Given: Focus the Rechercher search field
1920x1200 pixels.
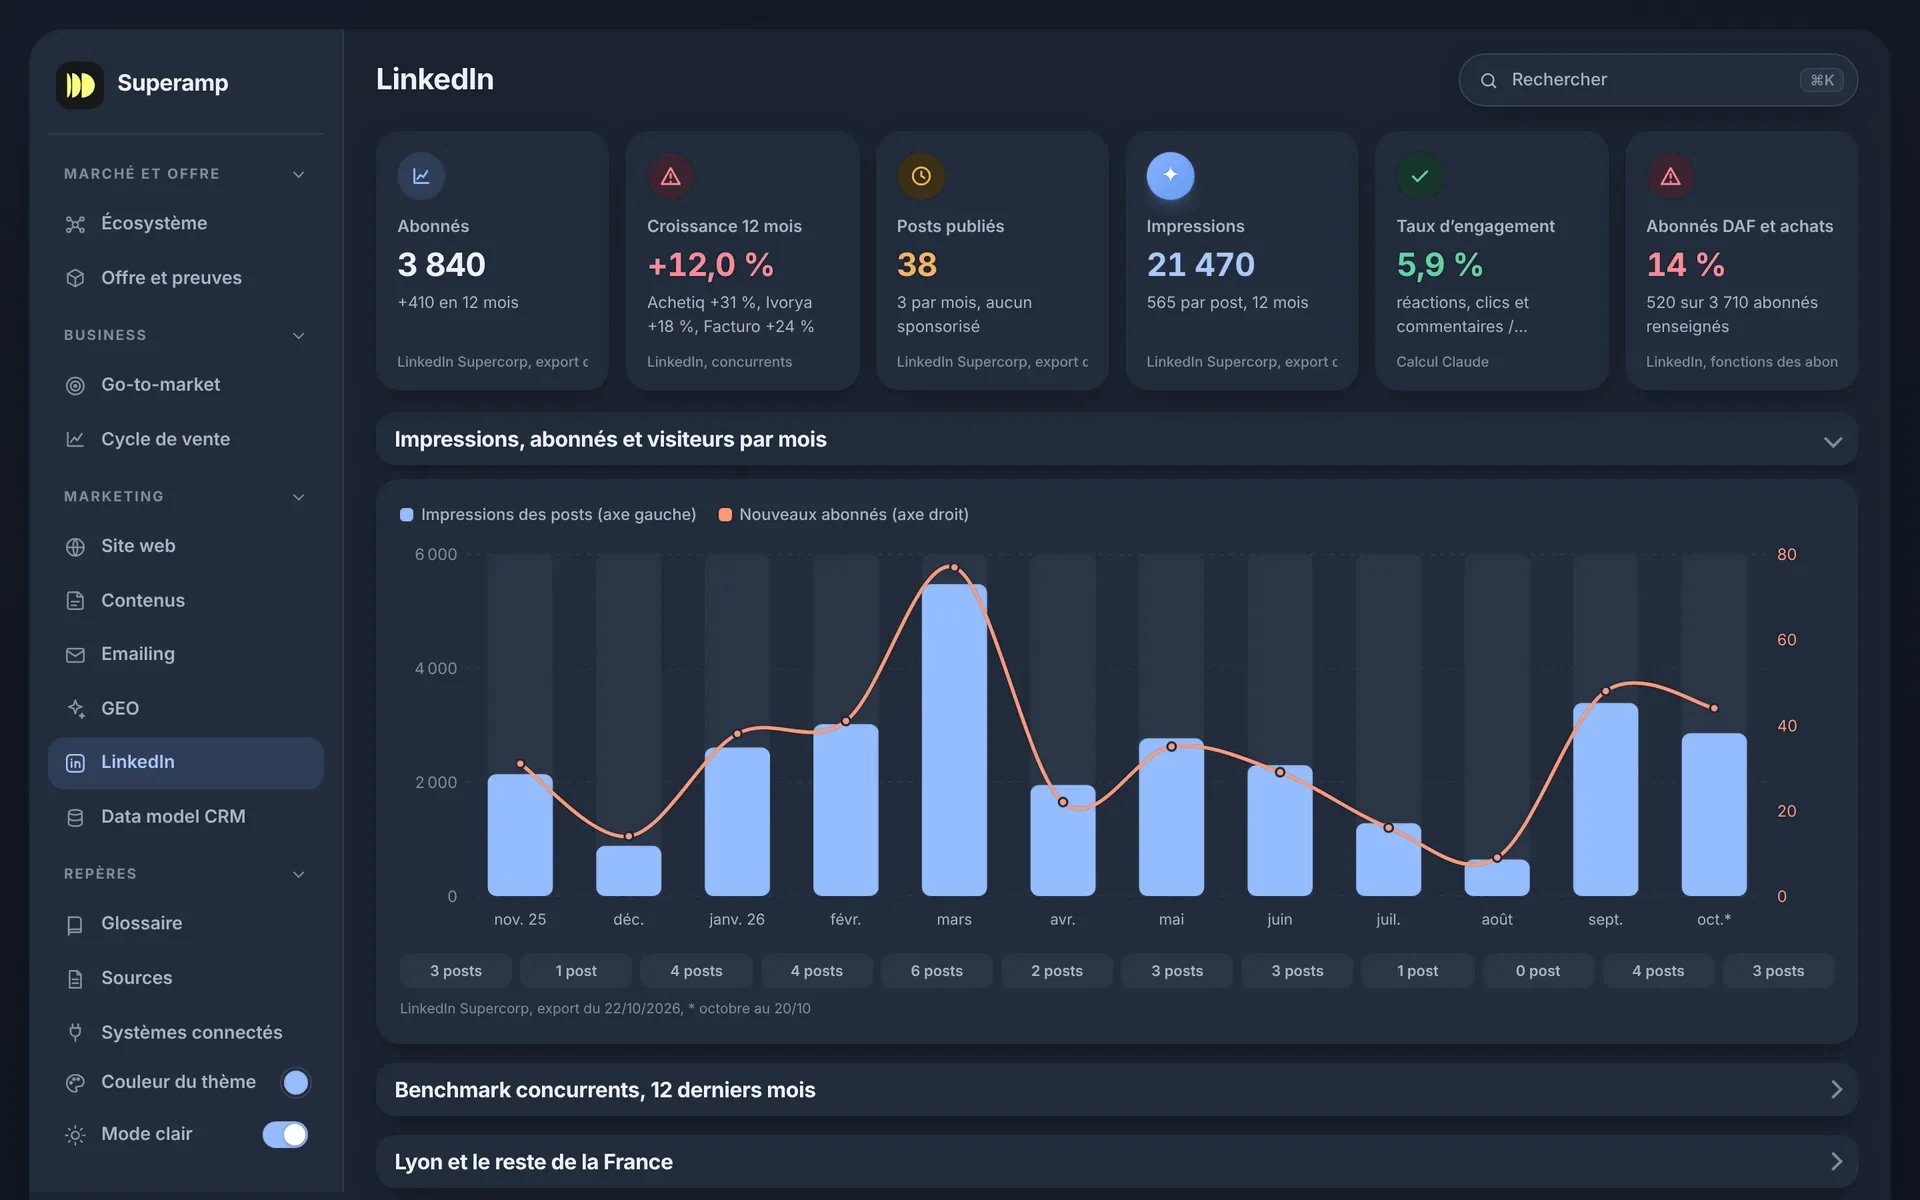Looking at the screenshot, I should pyautogui.click(x=1657, y=80).
